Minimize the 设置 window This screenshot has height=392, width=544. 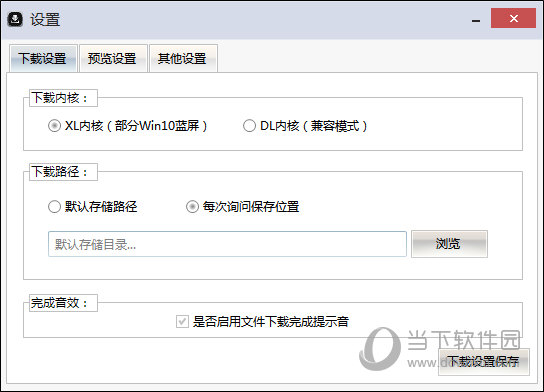476,20
